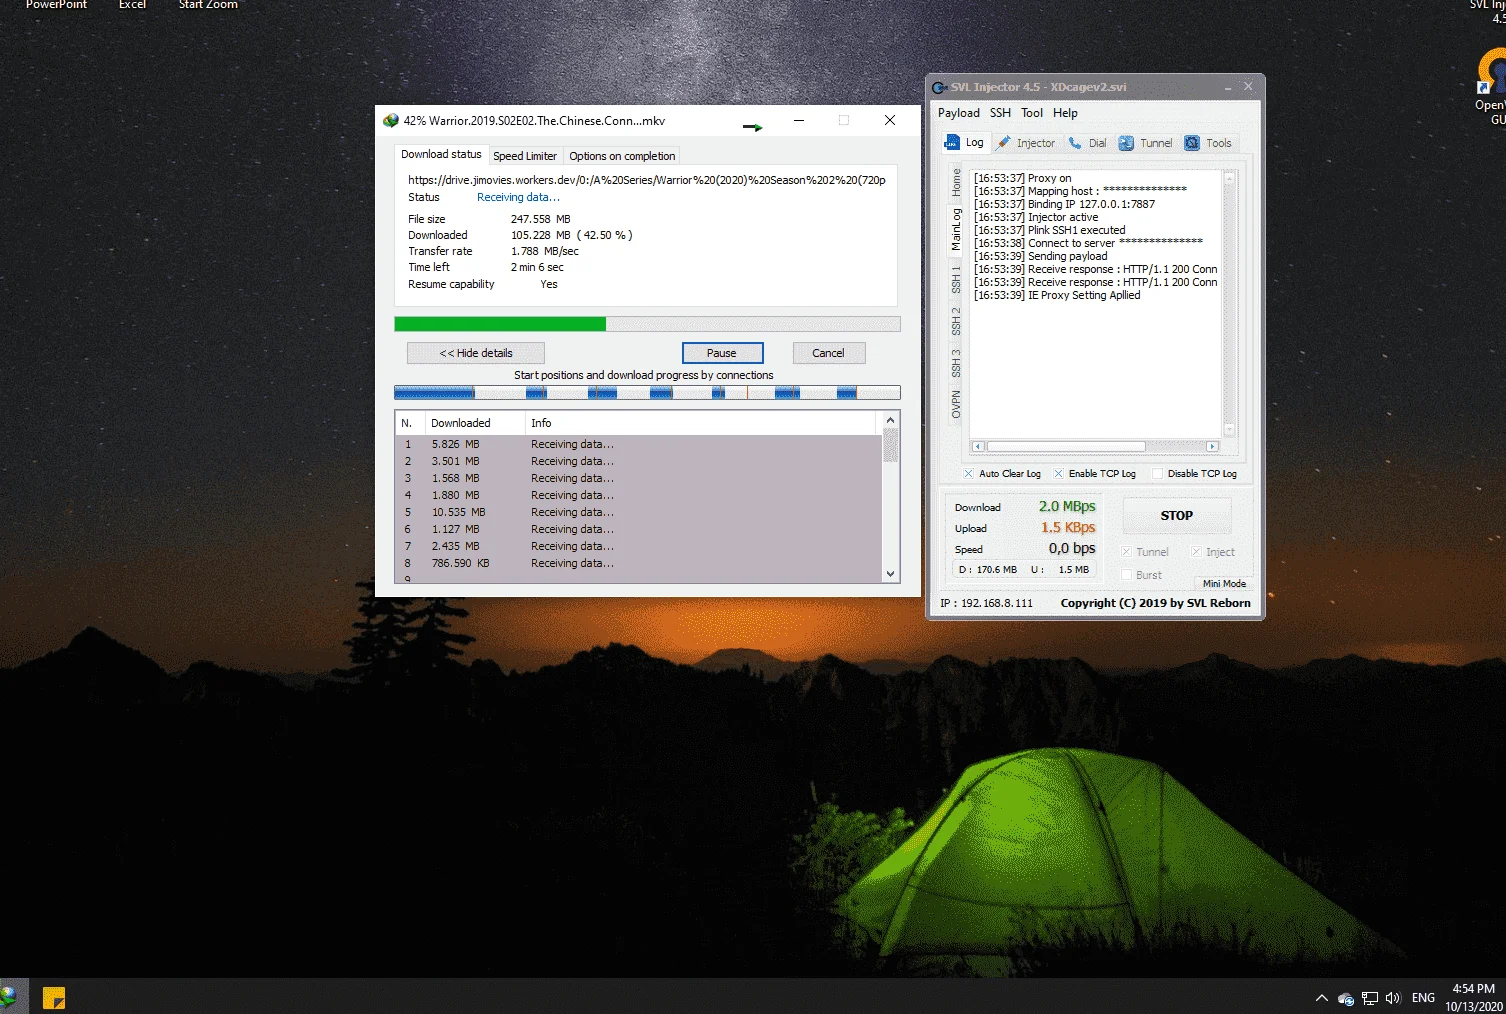Click the log horizontal scrollbar thumb
Image resolution: width=1506 pixels, height=1014 pixels.
1066,447
